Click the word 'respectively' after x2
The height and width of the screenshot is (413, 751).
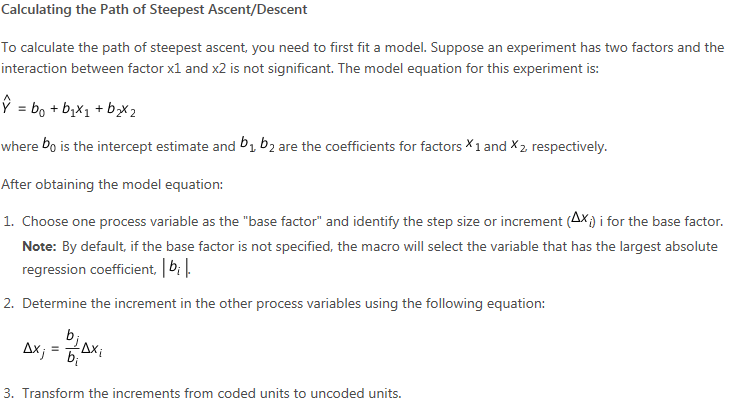pyautogui.click(x=569, y=147)
